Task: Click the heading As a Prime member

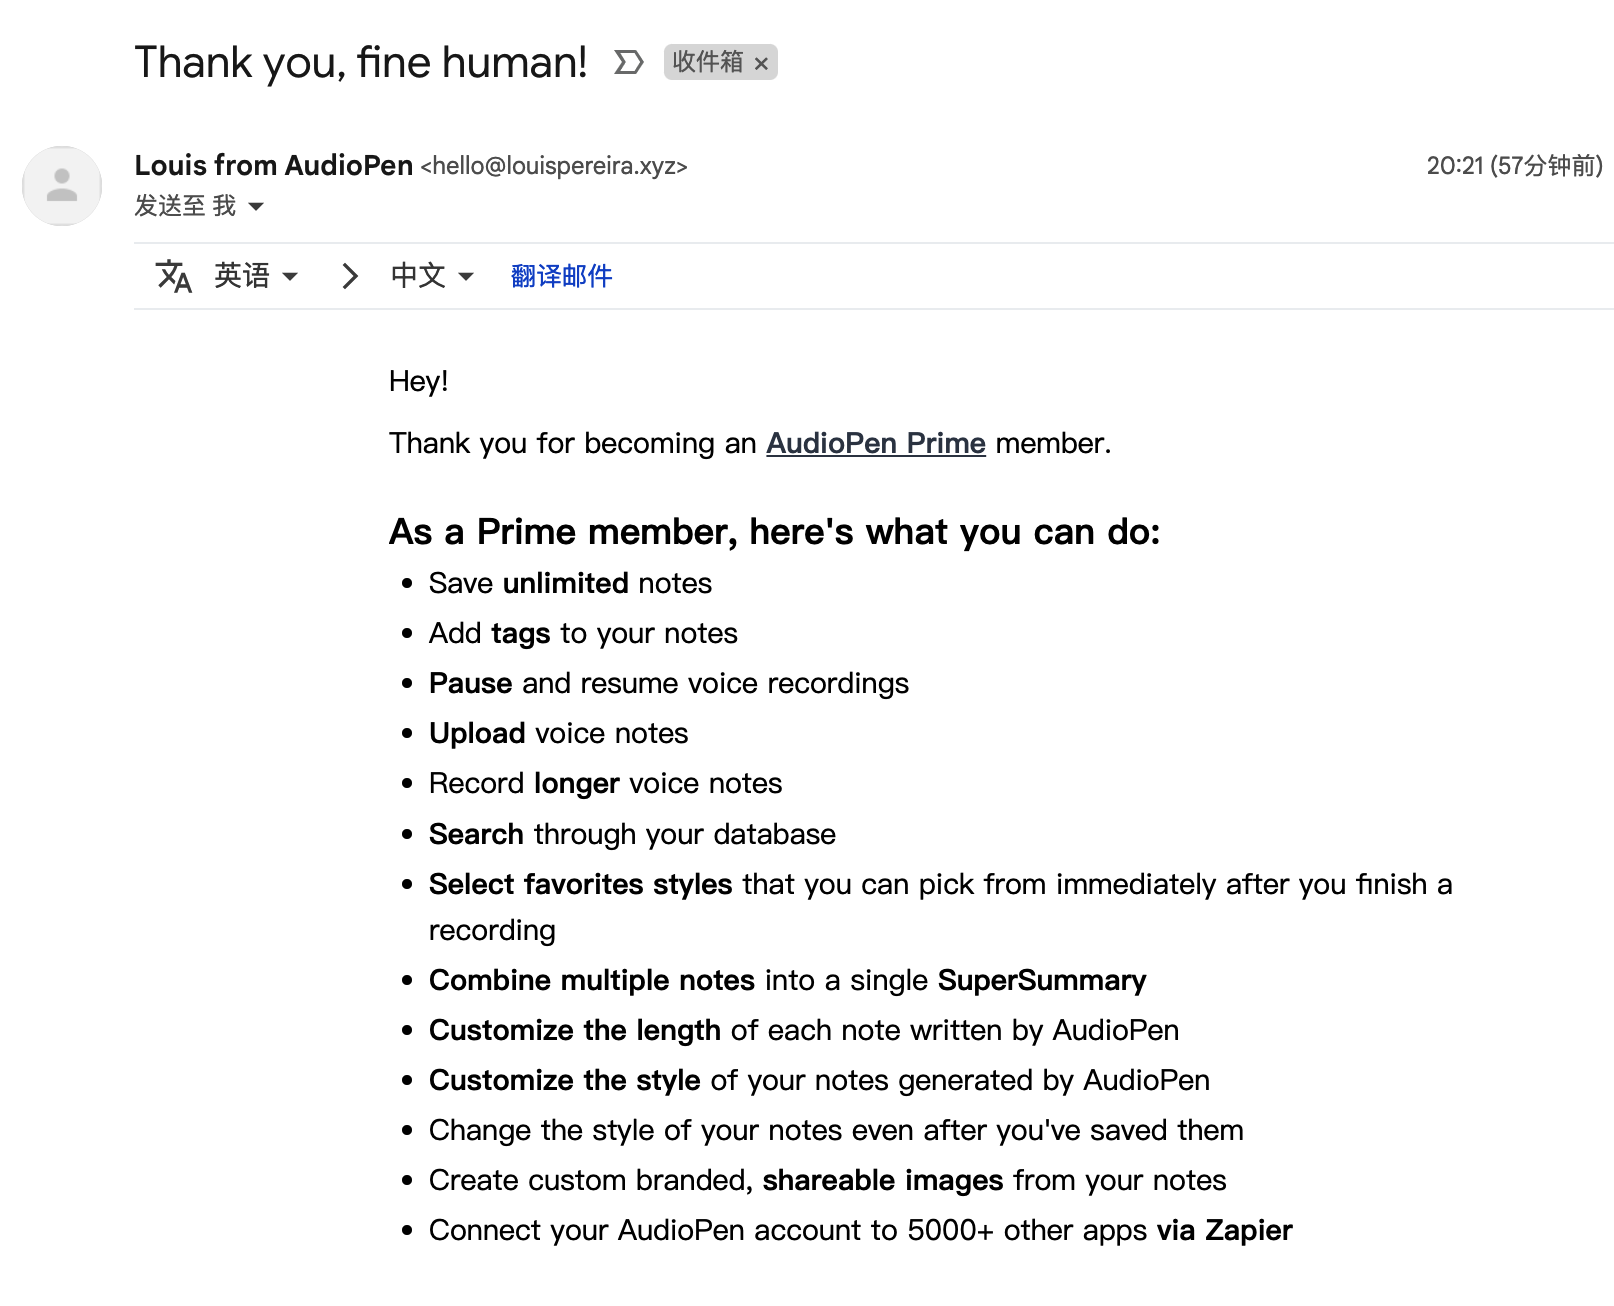Action: (774, 532)
